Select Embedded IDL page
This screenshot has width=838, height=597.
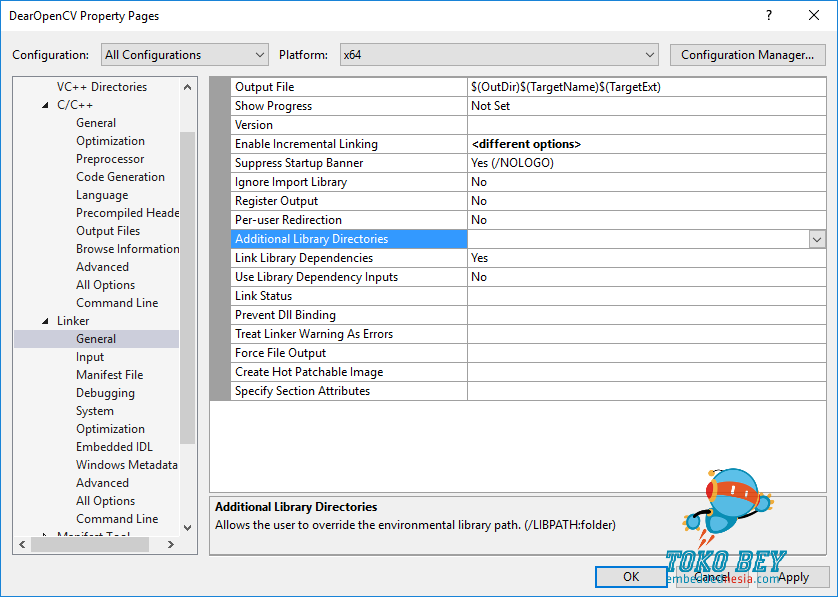[114, 447]
